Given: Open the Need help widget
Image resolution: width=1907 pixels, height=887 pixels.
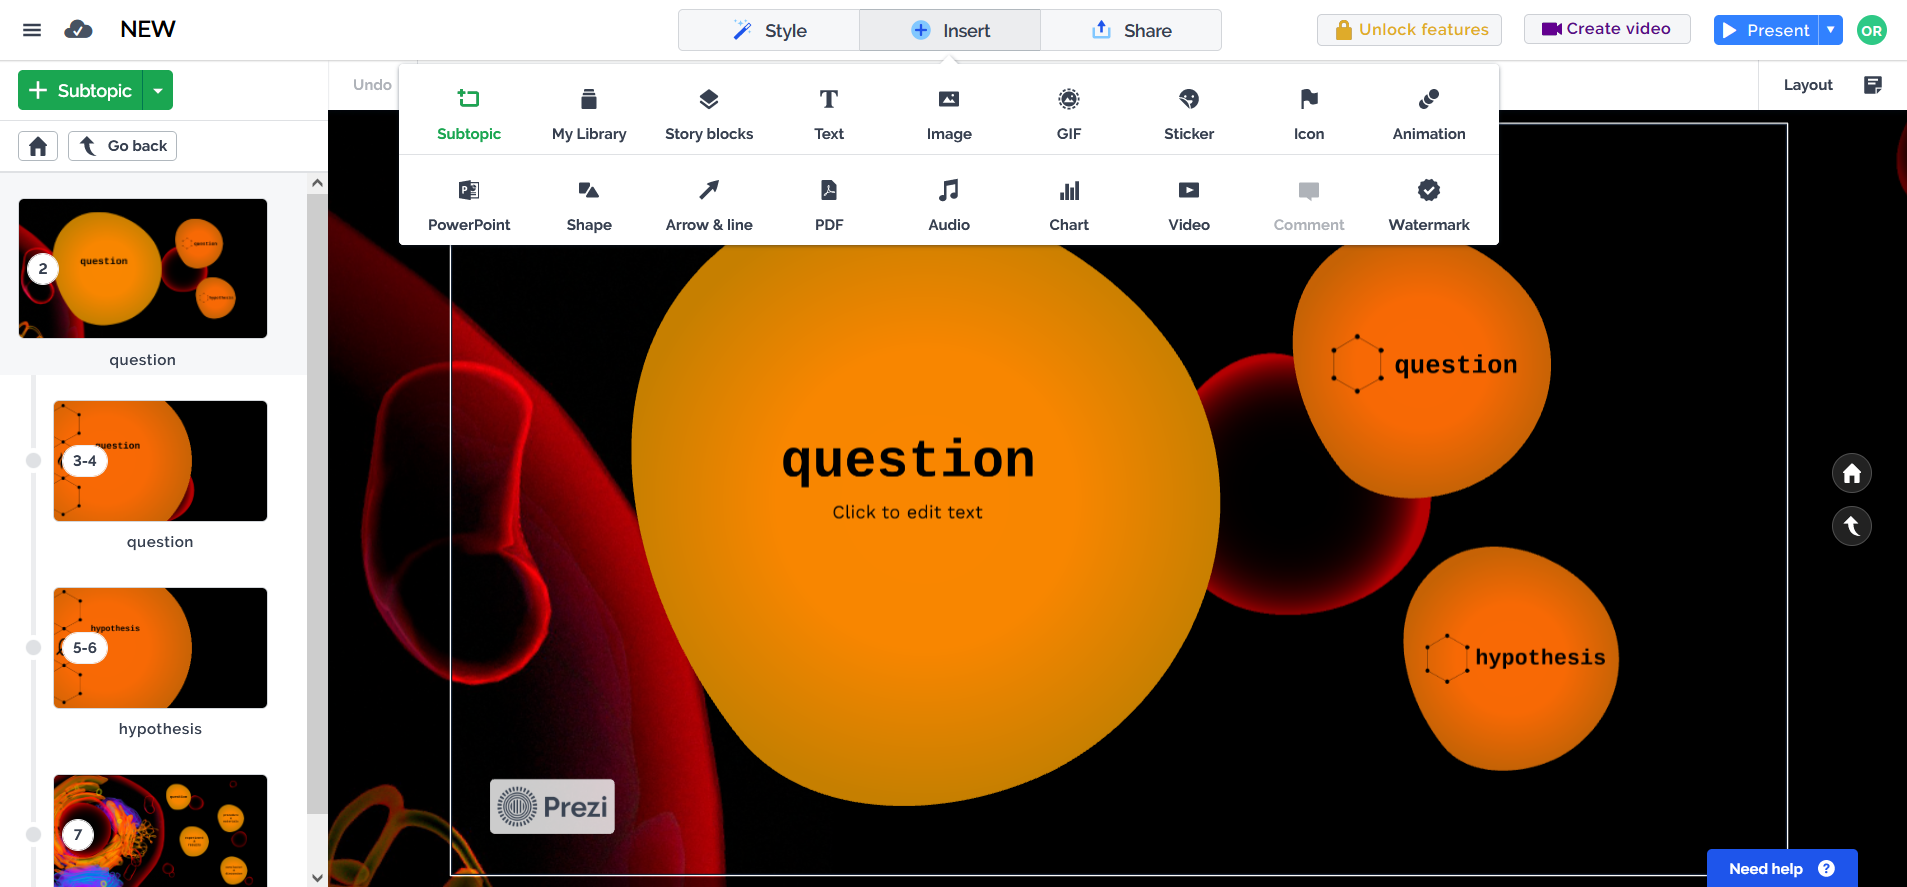Looking at the screenshot, I should (1781, 868).
